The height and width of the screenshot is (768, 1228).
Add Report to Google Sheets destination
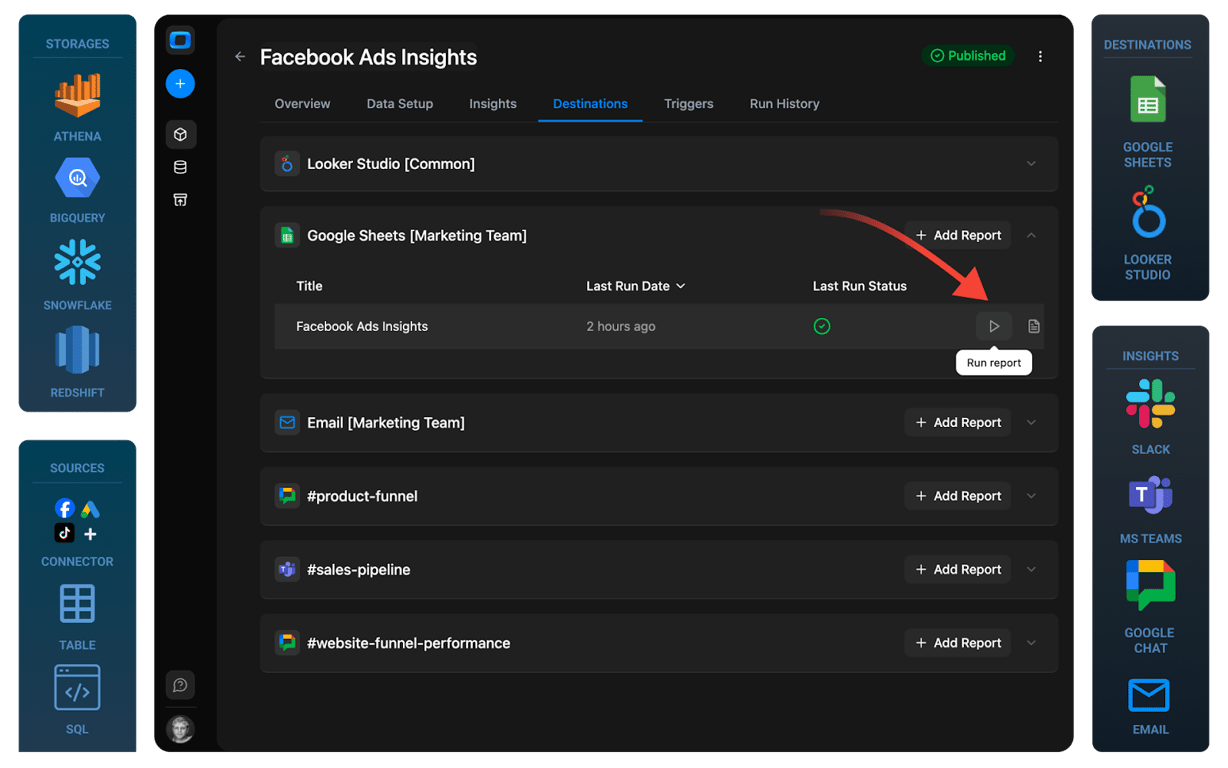pyautogui.click(x=958, y=235)
